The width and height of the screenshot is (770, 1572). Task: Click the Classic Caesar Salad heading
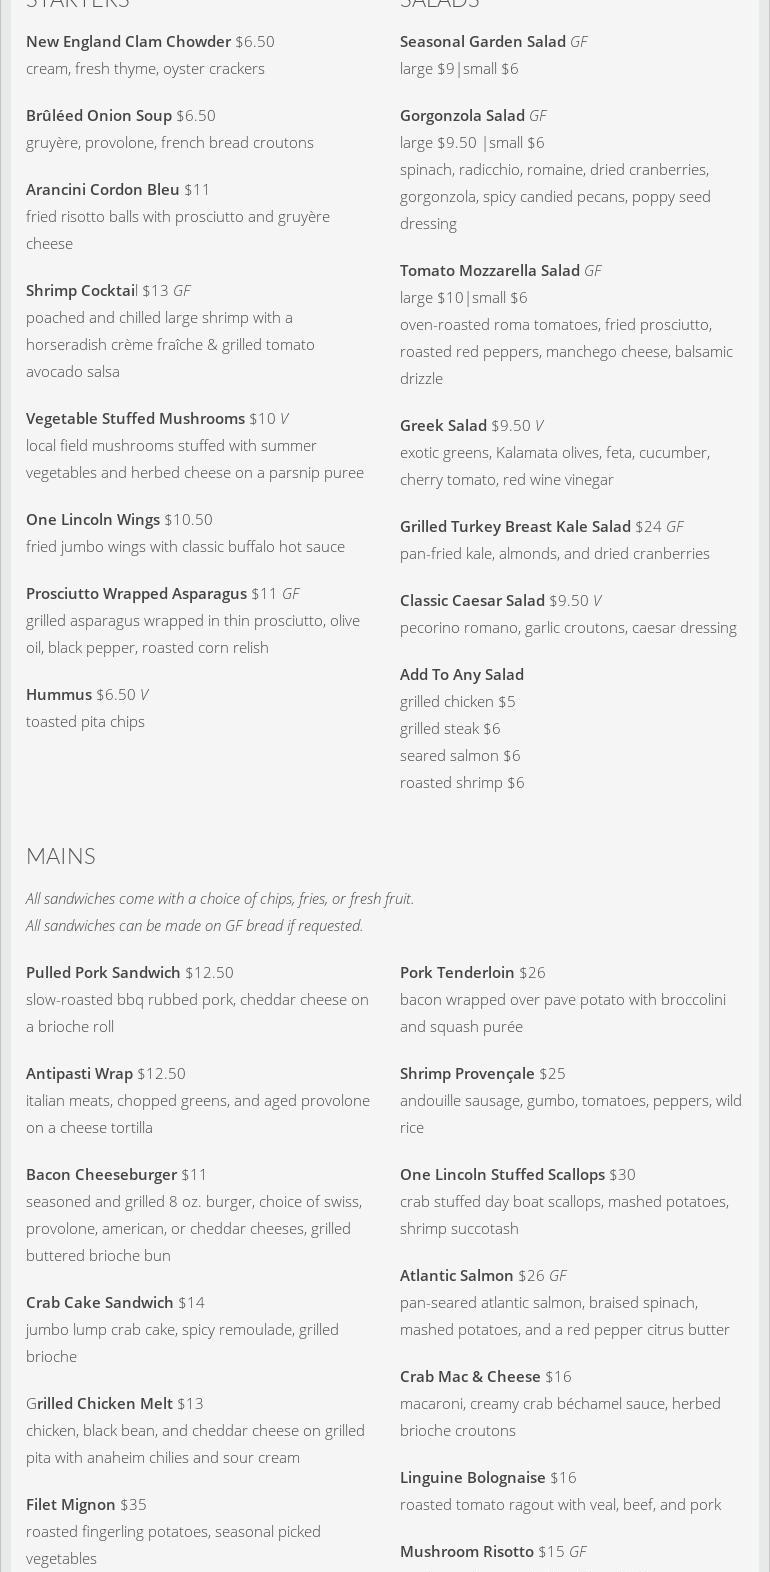[x=472, y=600]
